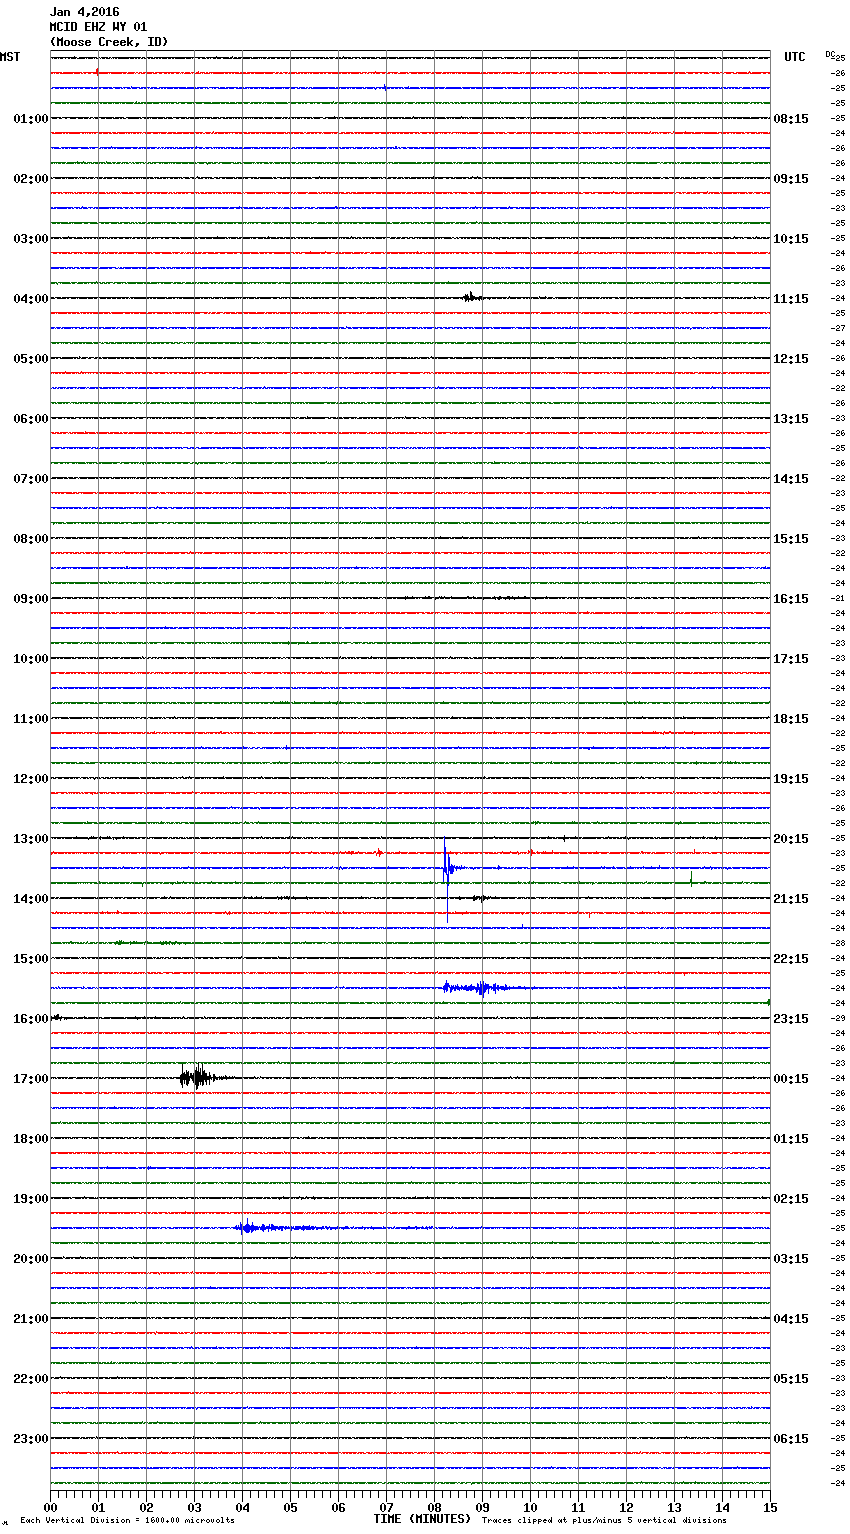The height and width of the screenshot is (1534, 850).
Task: Click the green spike late in the 13:45 trace
Action: coord(691,879)
